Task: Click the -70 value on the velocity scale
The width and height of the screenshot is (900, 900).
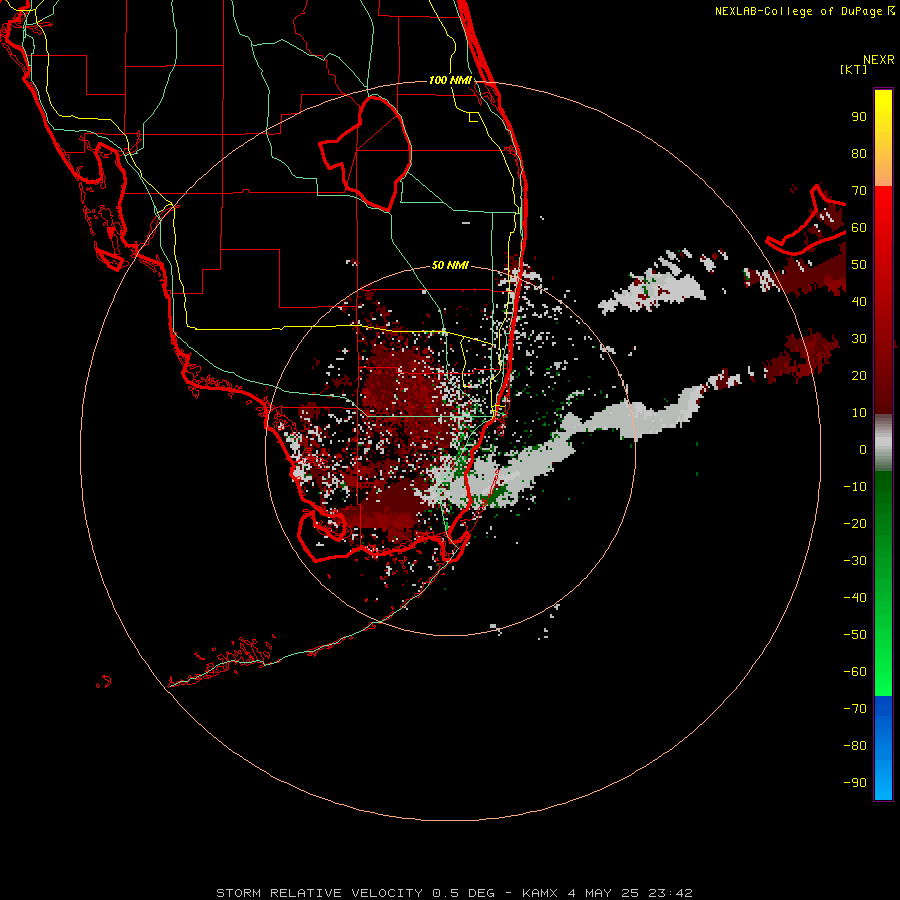Action: click(x=855, y=709)
